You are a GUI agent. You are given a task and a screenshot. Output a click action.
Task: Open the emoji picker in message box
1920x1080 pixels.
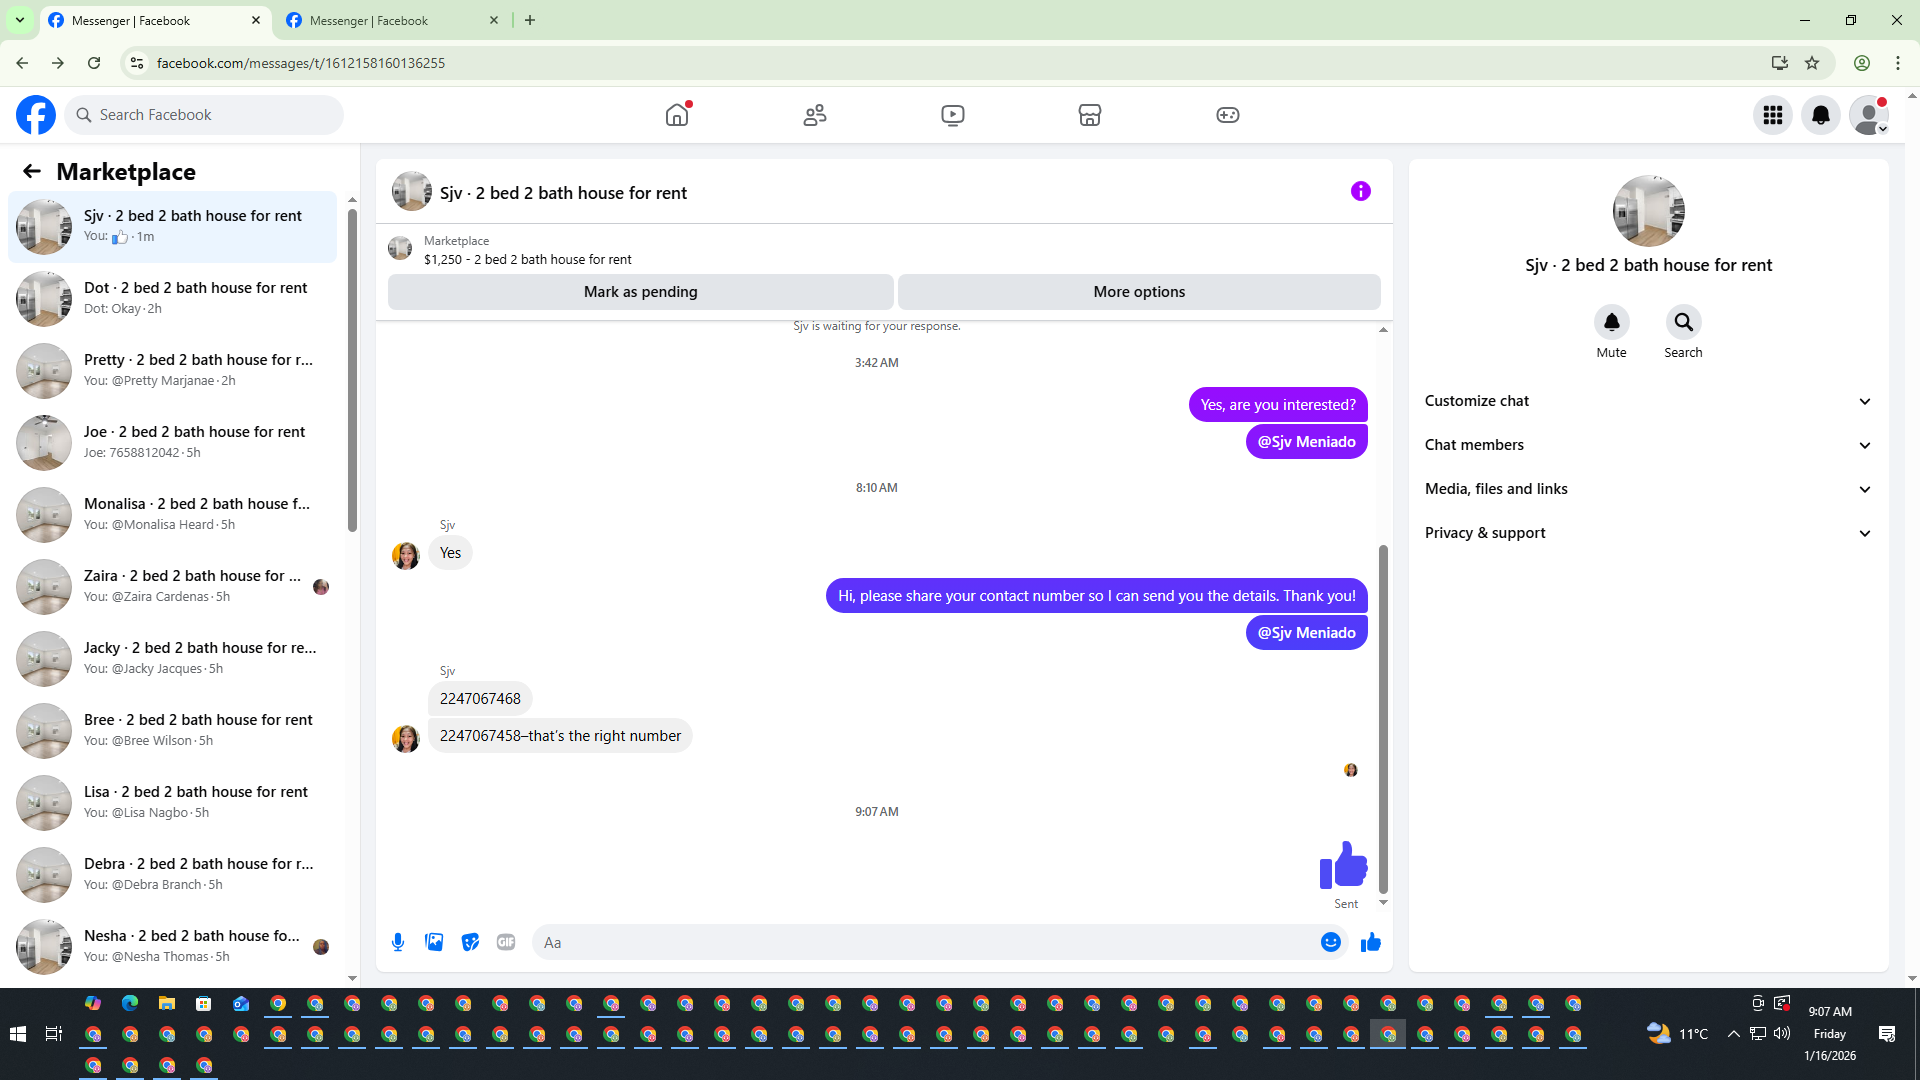[1330, 942]
